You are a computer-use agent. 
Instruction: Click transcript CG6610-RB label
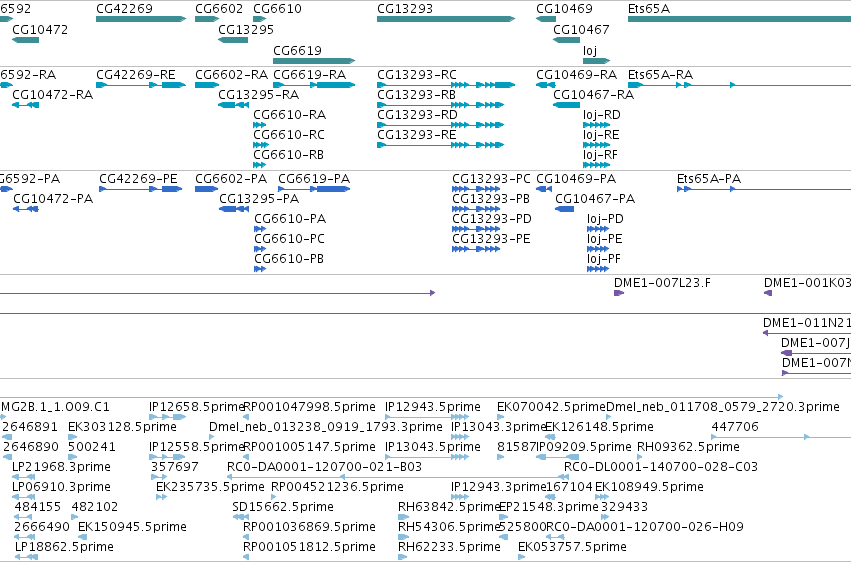coord(289,155)
